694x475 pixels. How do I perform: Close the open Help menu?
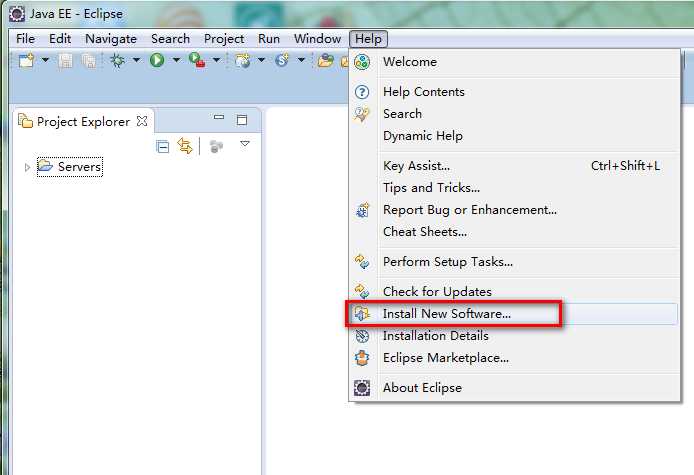click(368, 39)
